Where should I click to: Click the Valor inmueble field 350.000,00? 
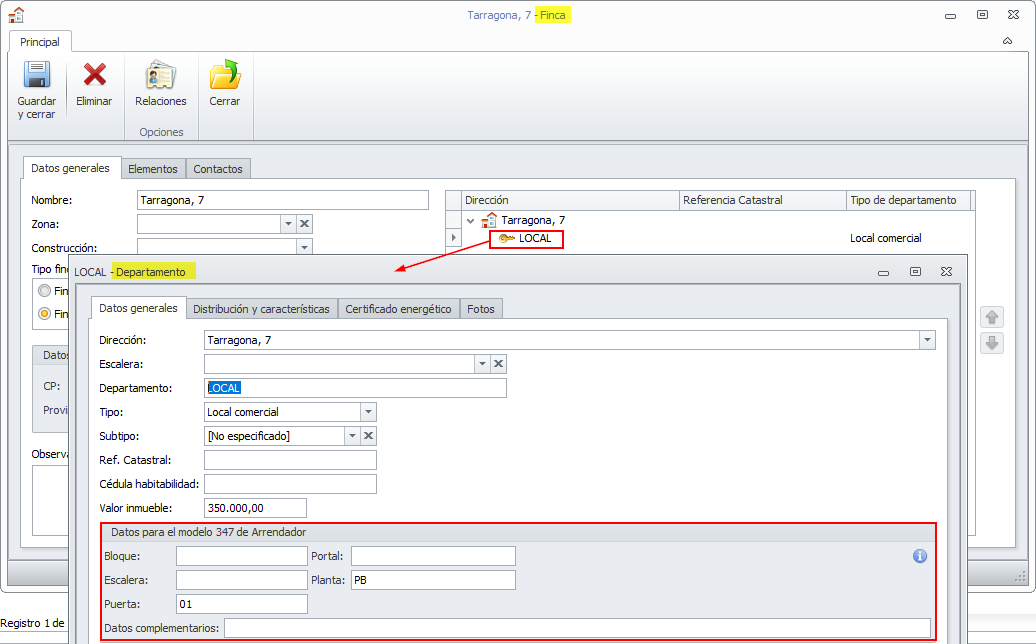tap(256, 508)
